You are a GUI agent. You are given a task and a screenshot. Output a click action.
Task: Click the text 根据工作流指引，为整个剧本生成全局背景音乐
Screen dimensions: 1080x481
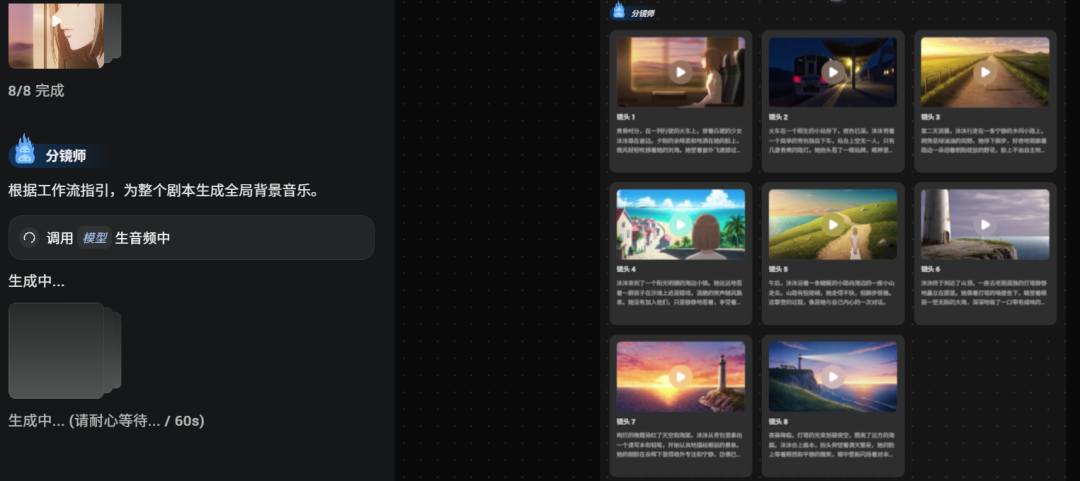tap(164, 191)
